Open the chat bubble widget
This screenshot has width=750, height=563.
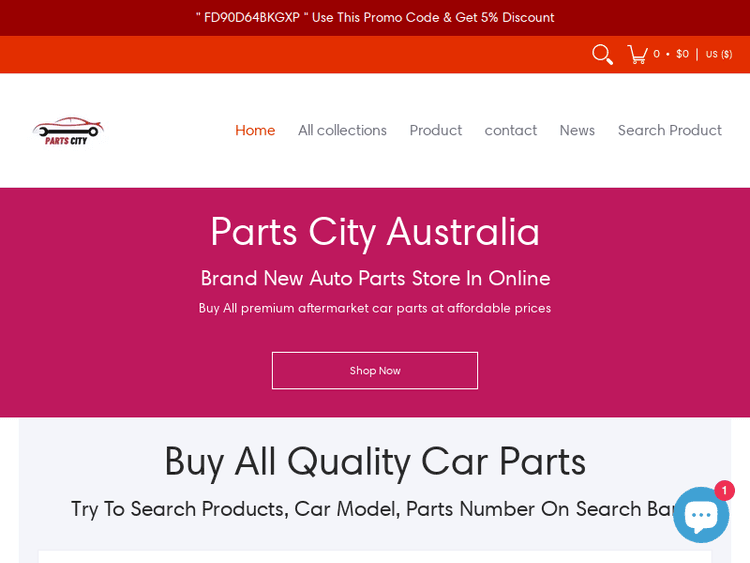pyautogui.click(x=701, y=515)
